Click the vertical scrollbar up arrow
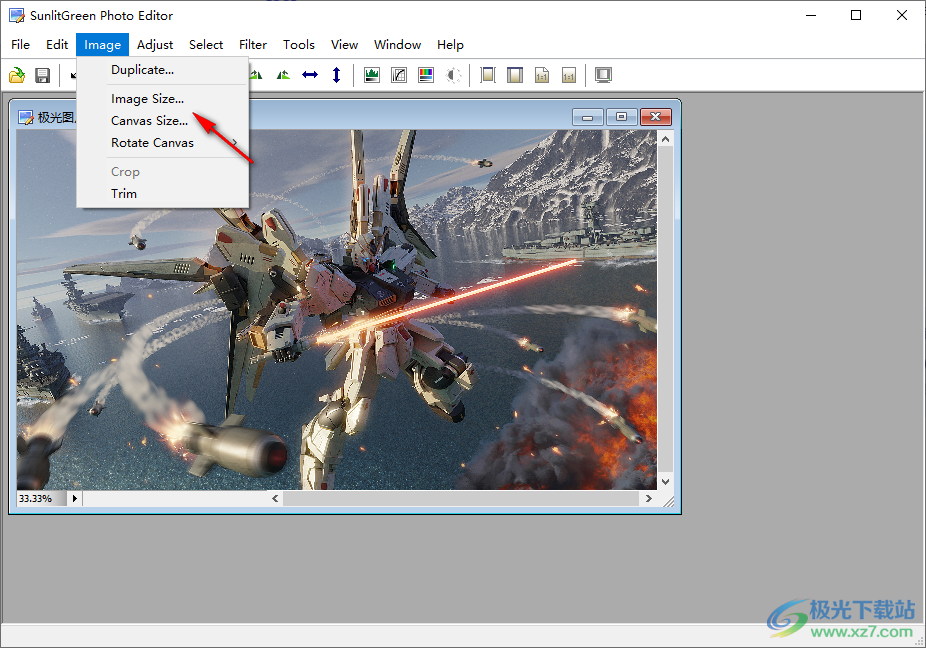Screen dimensions: 926x648 coord(666,139)
